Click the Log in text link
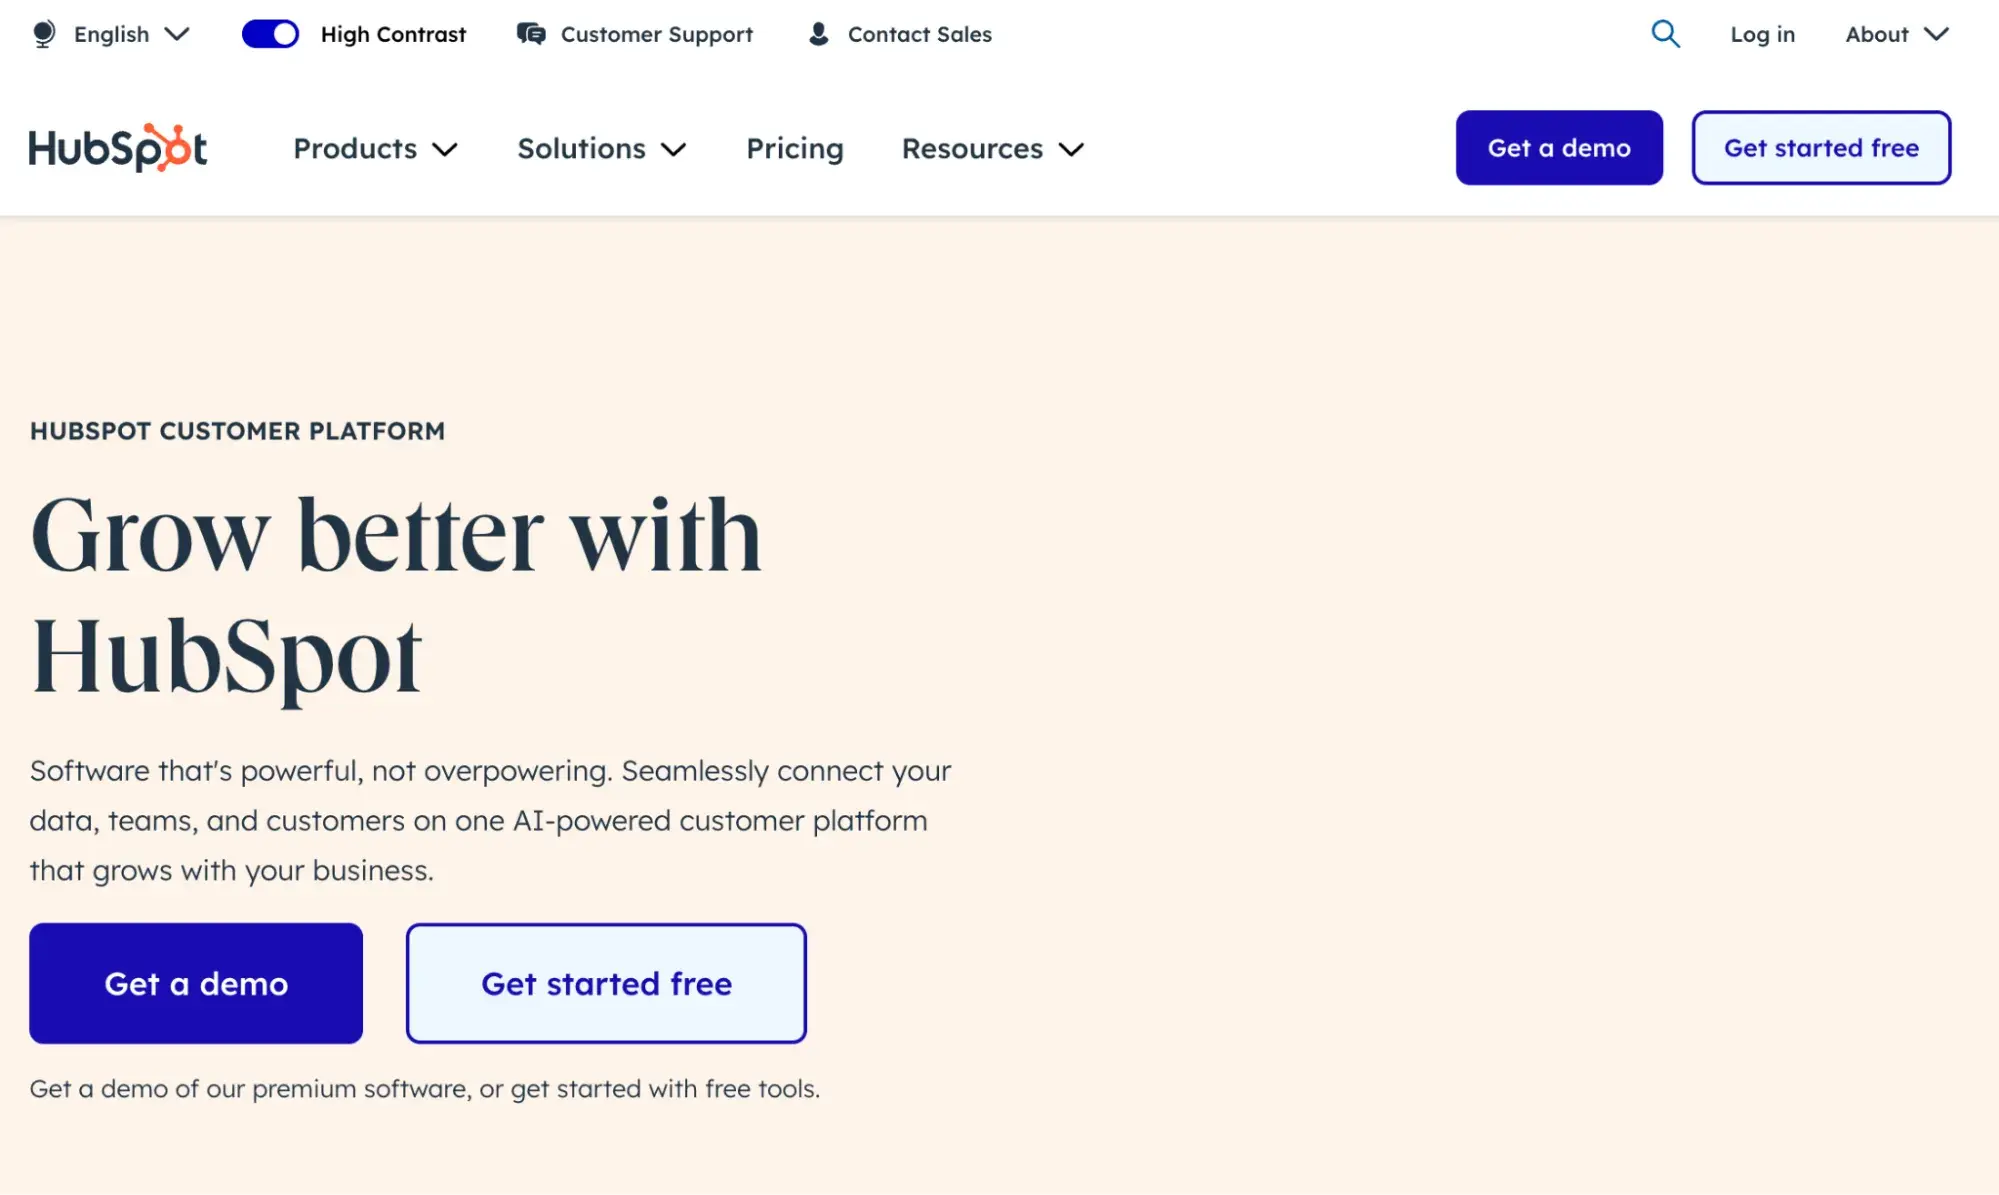 (x=1761, y=33)
